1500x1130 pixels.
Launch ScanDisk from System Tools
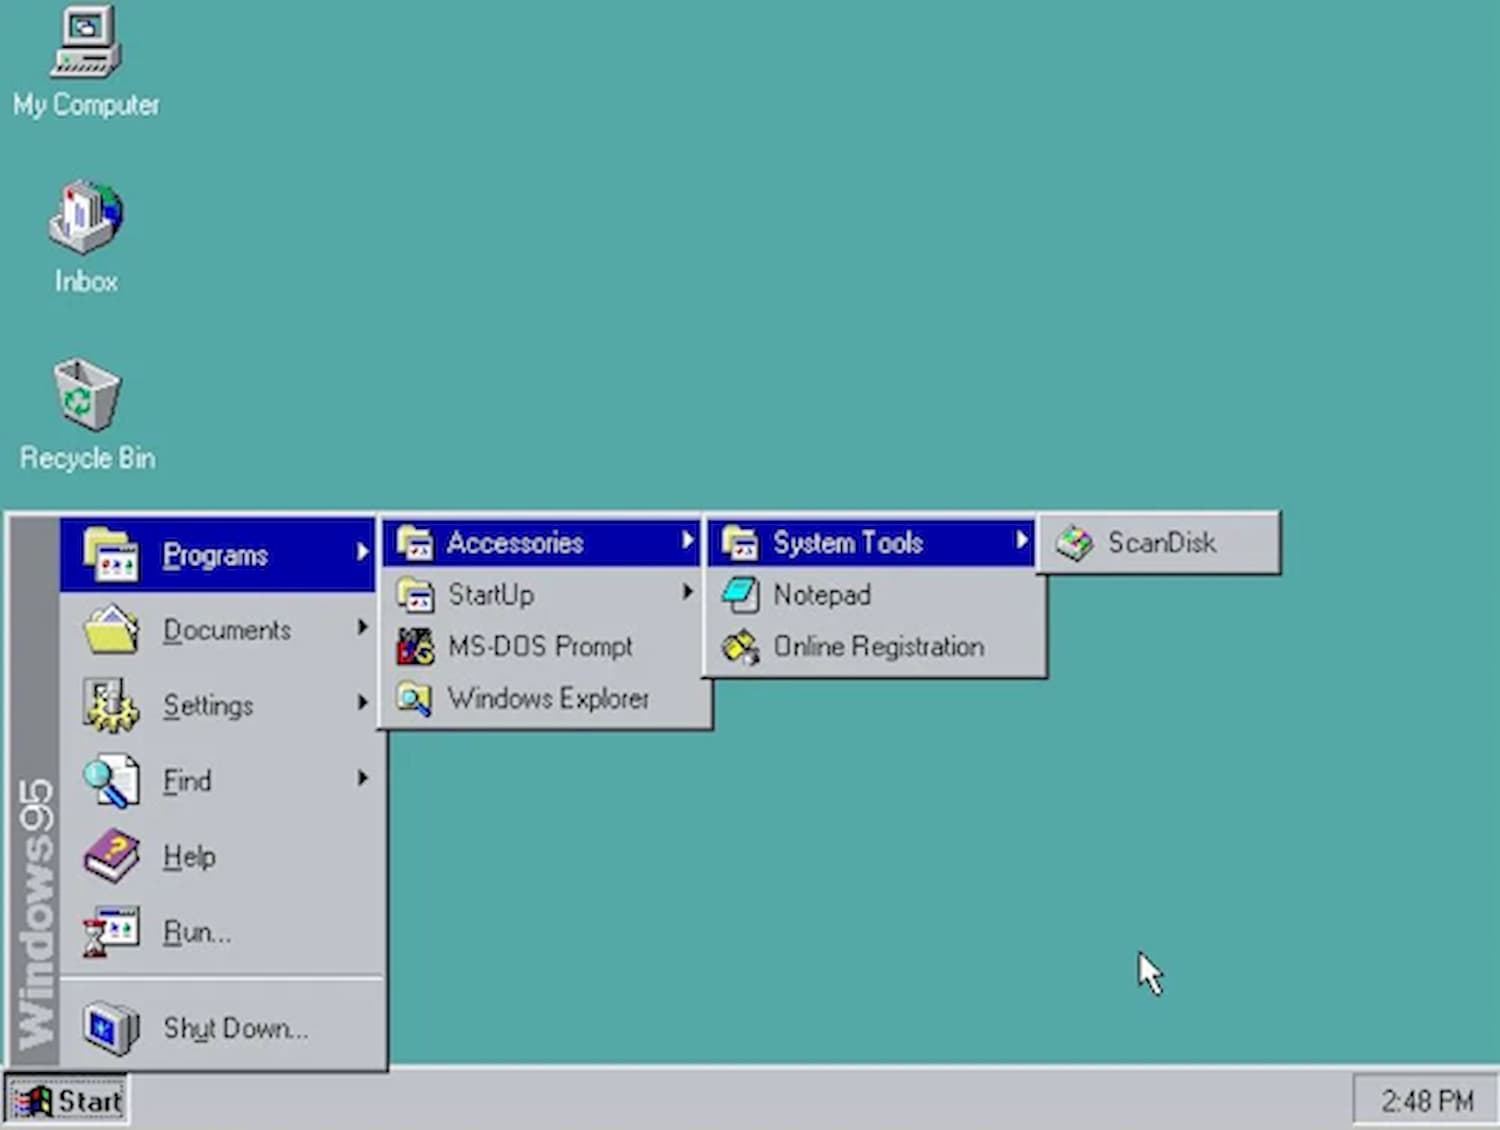(x=1160, y=543)
